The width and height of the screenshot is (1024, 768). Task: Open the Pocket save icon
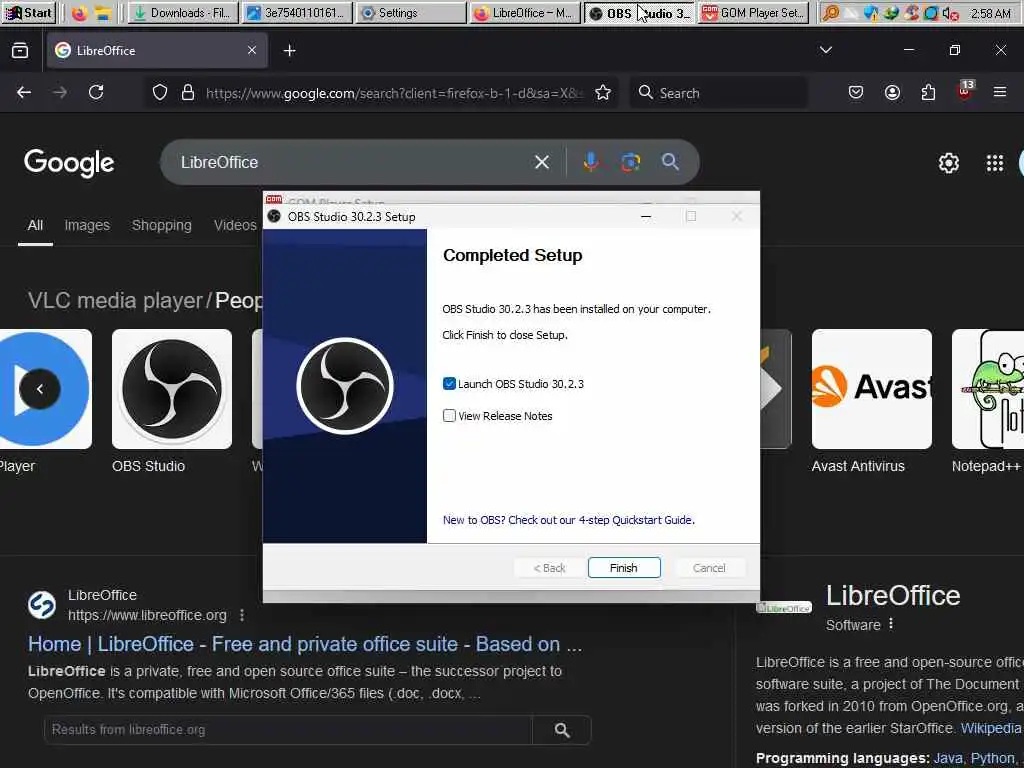click(856, 93)
